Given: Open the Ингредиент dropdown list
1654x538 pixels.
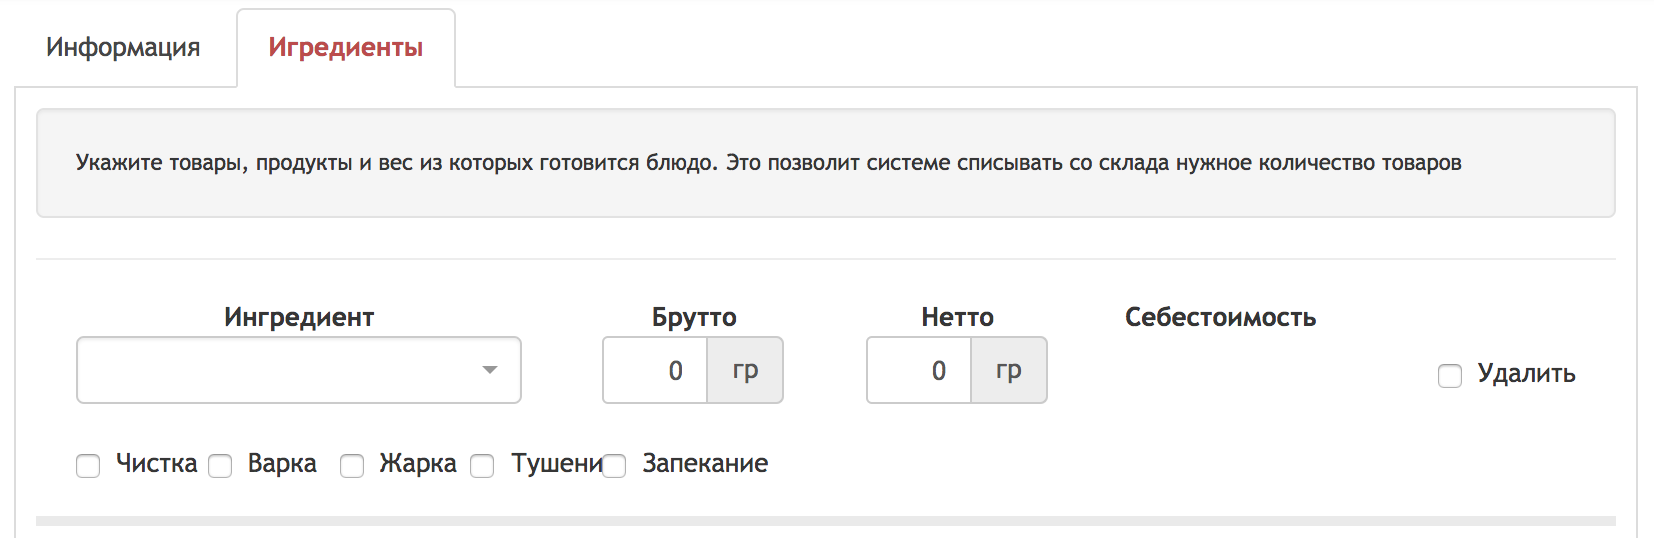Looking at the screenshot, I should tap(299, 370).
